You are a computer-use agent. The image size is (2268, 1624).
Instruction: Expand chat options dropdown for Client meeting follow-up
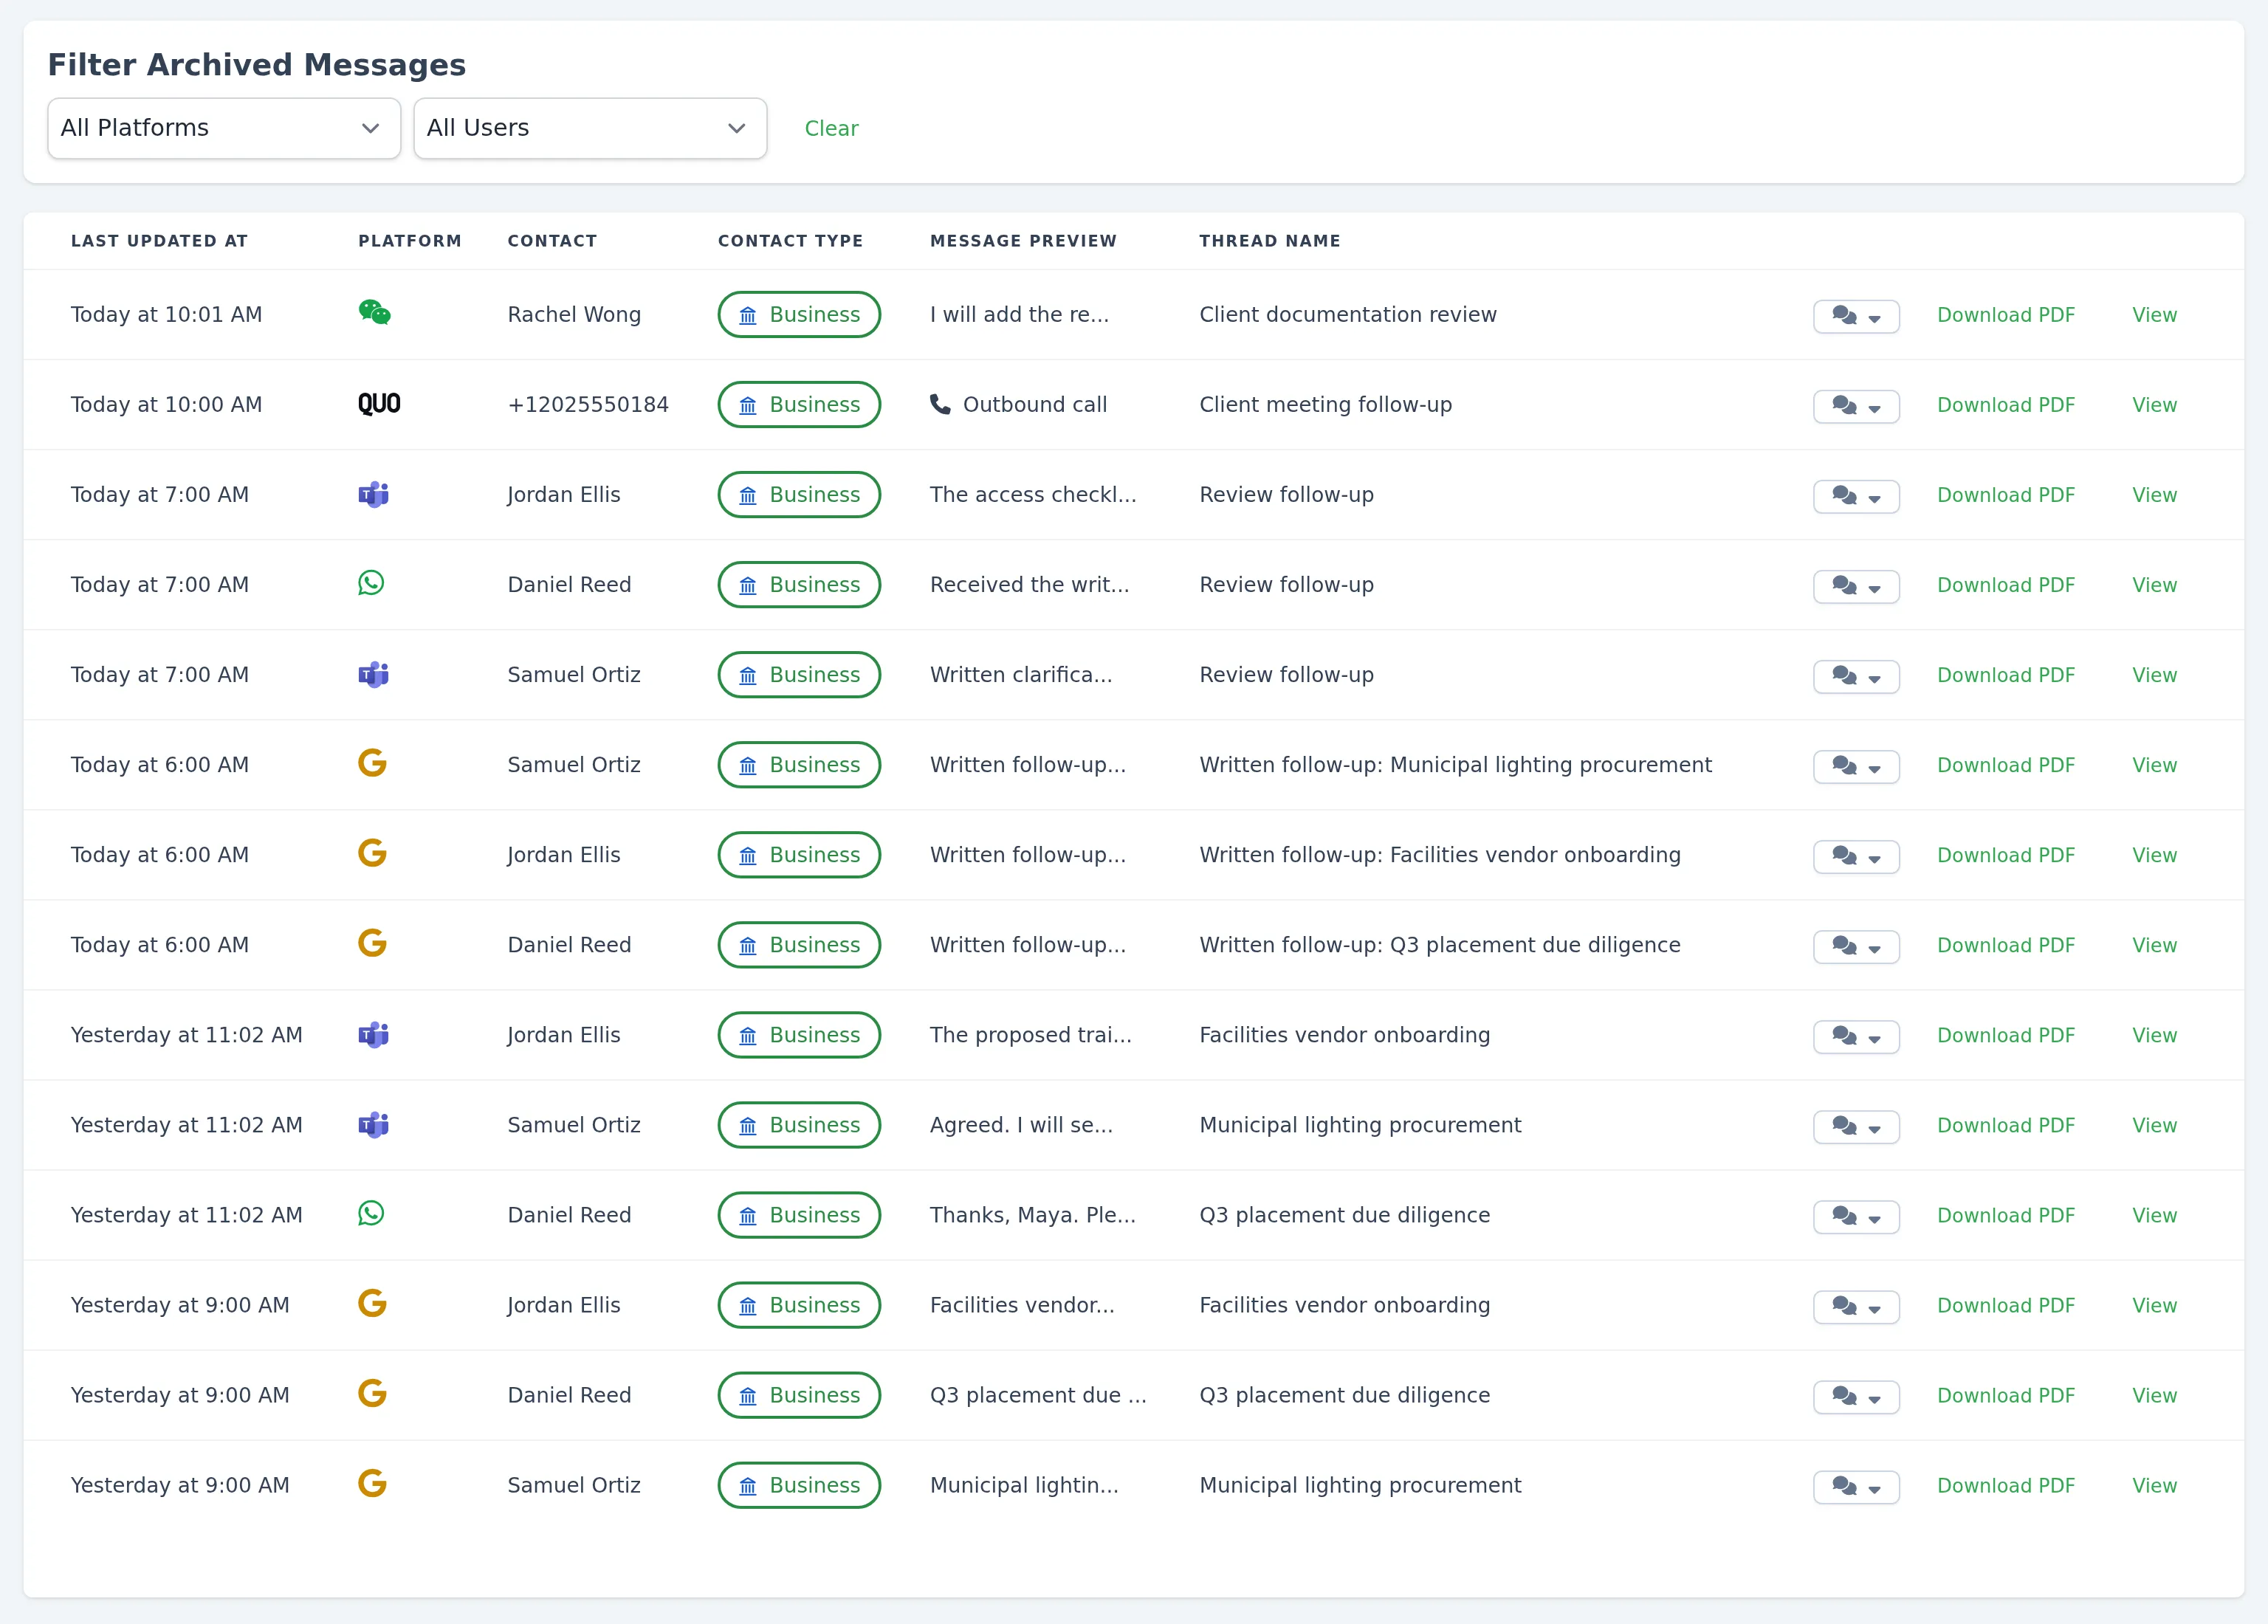click(x=1856, y=406)
